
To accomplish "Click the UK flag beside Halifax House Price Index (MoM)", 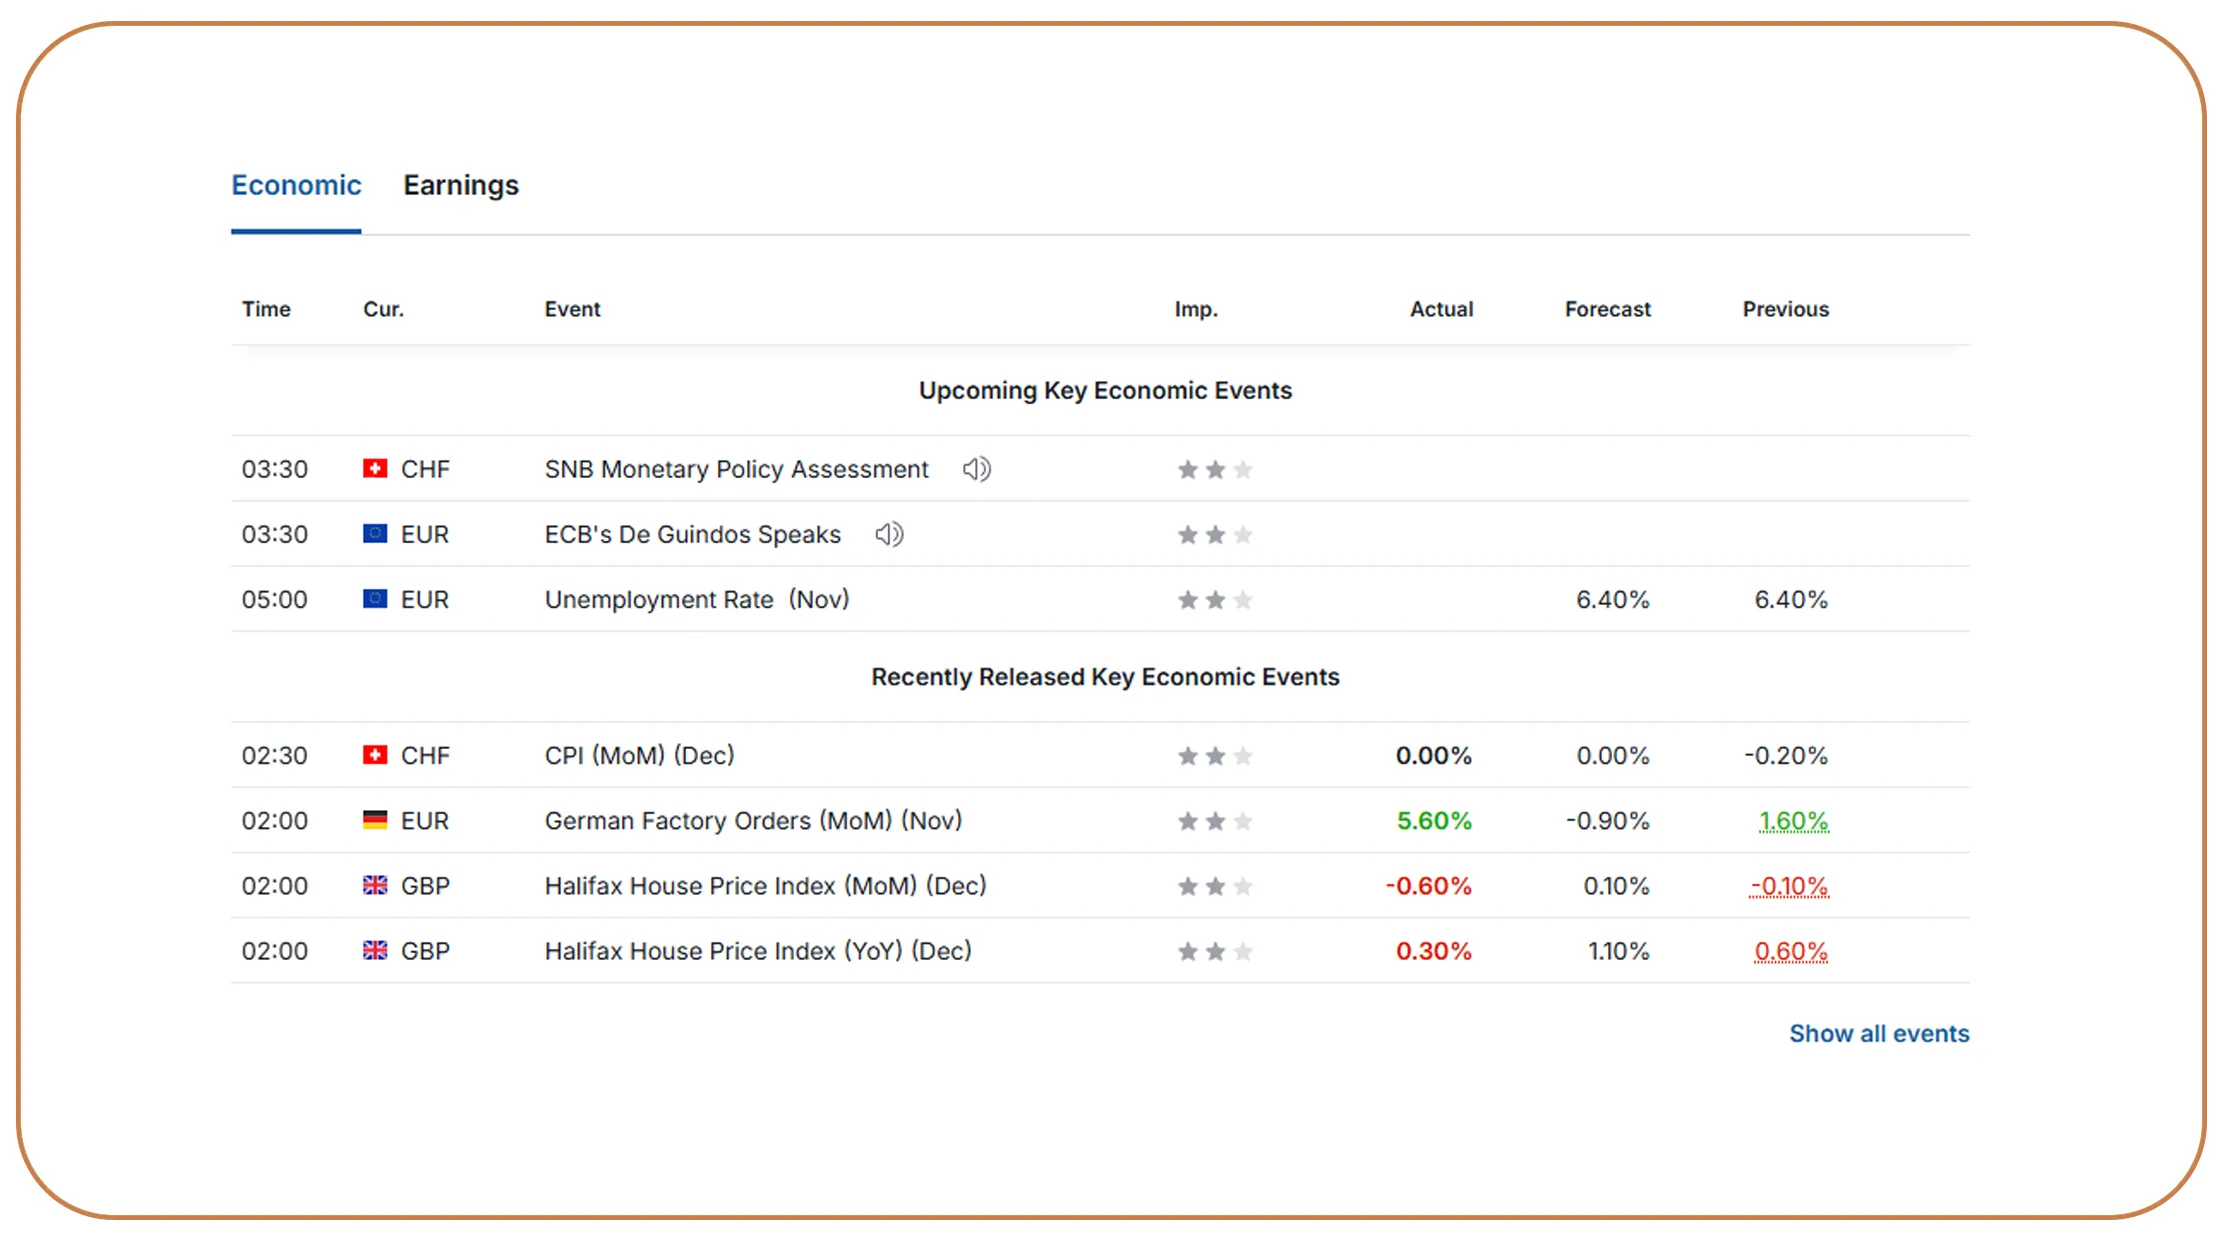I will click(x=374, y=886).
